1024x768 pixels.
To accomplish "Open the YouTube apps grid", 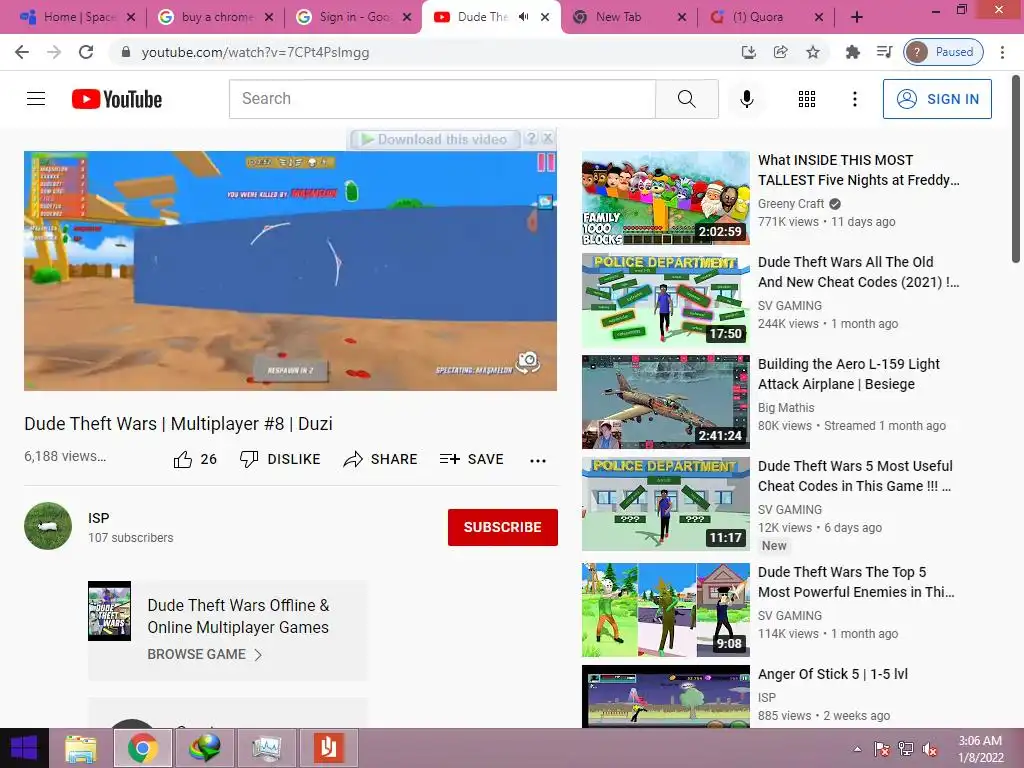I will click(807, 99).
